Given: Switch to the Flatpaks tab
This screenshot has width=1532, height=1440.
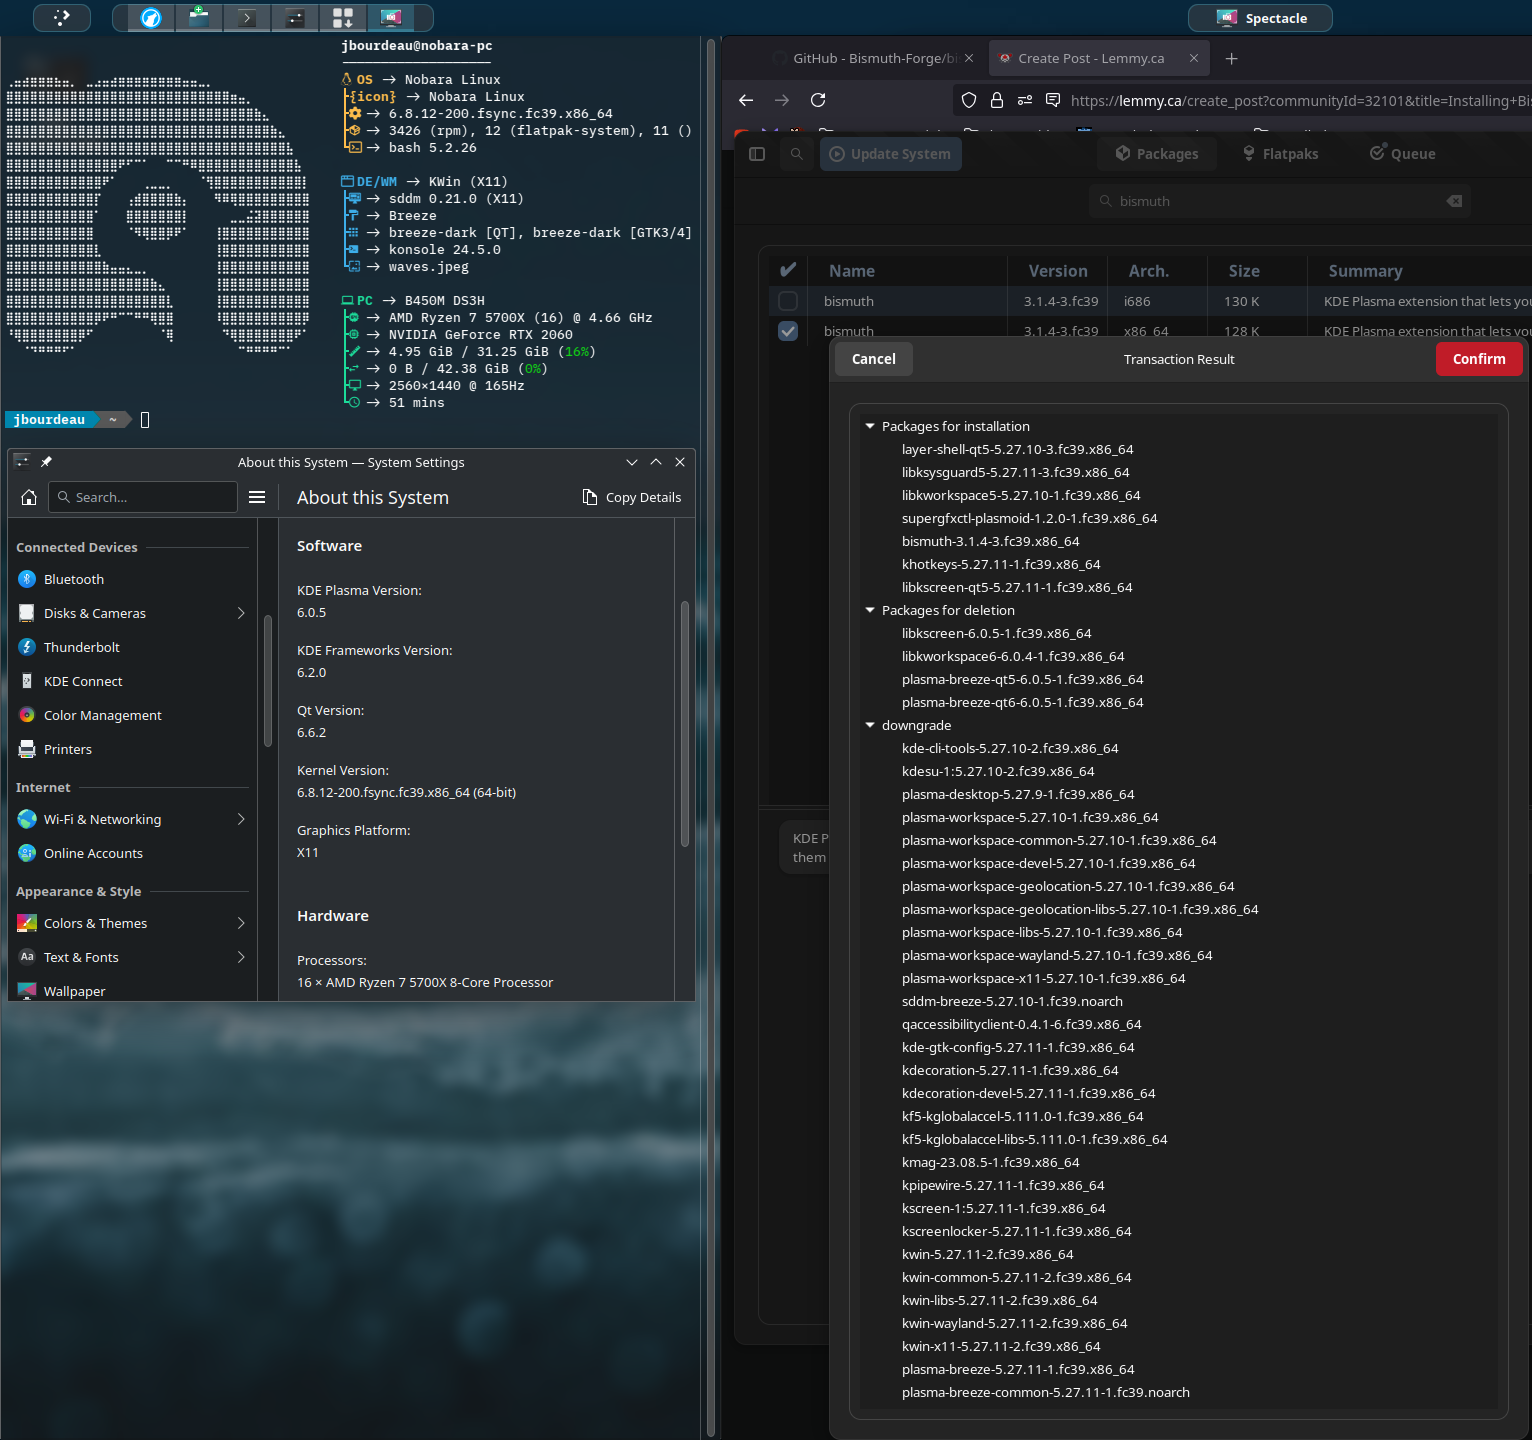Looking at the screenshot, I should click(1280, 154).
